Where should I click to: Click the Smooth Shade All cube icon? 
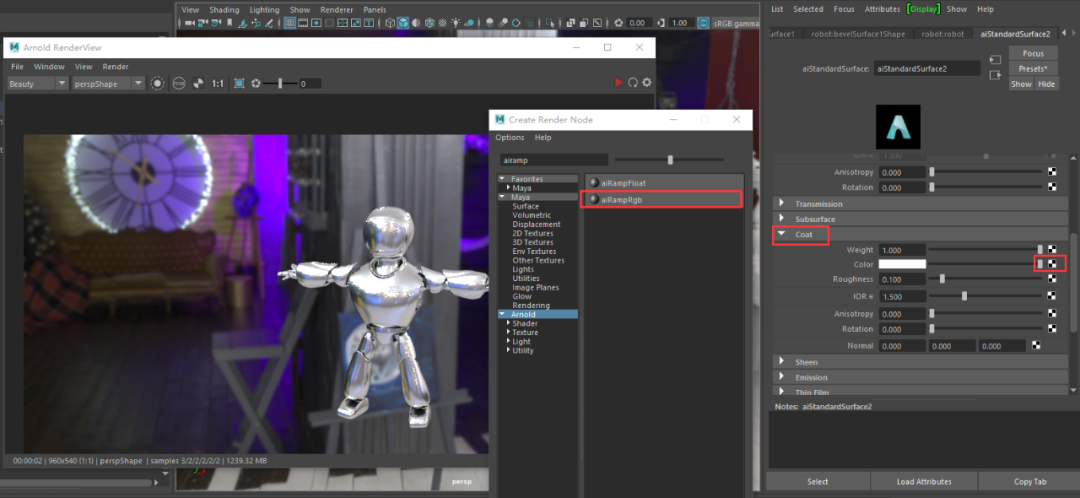(403, 23)
